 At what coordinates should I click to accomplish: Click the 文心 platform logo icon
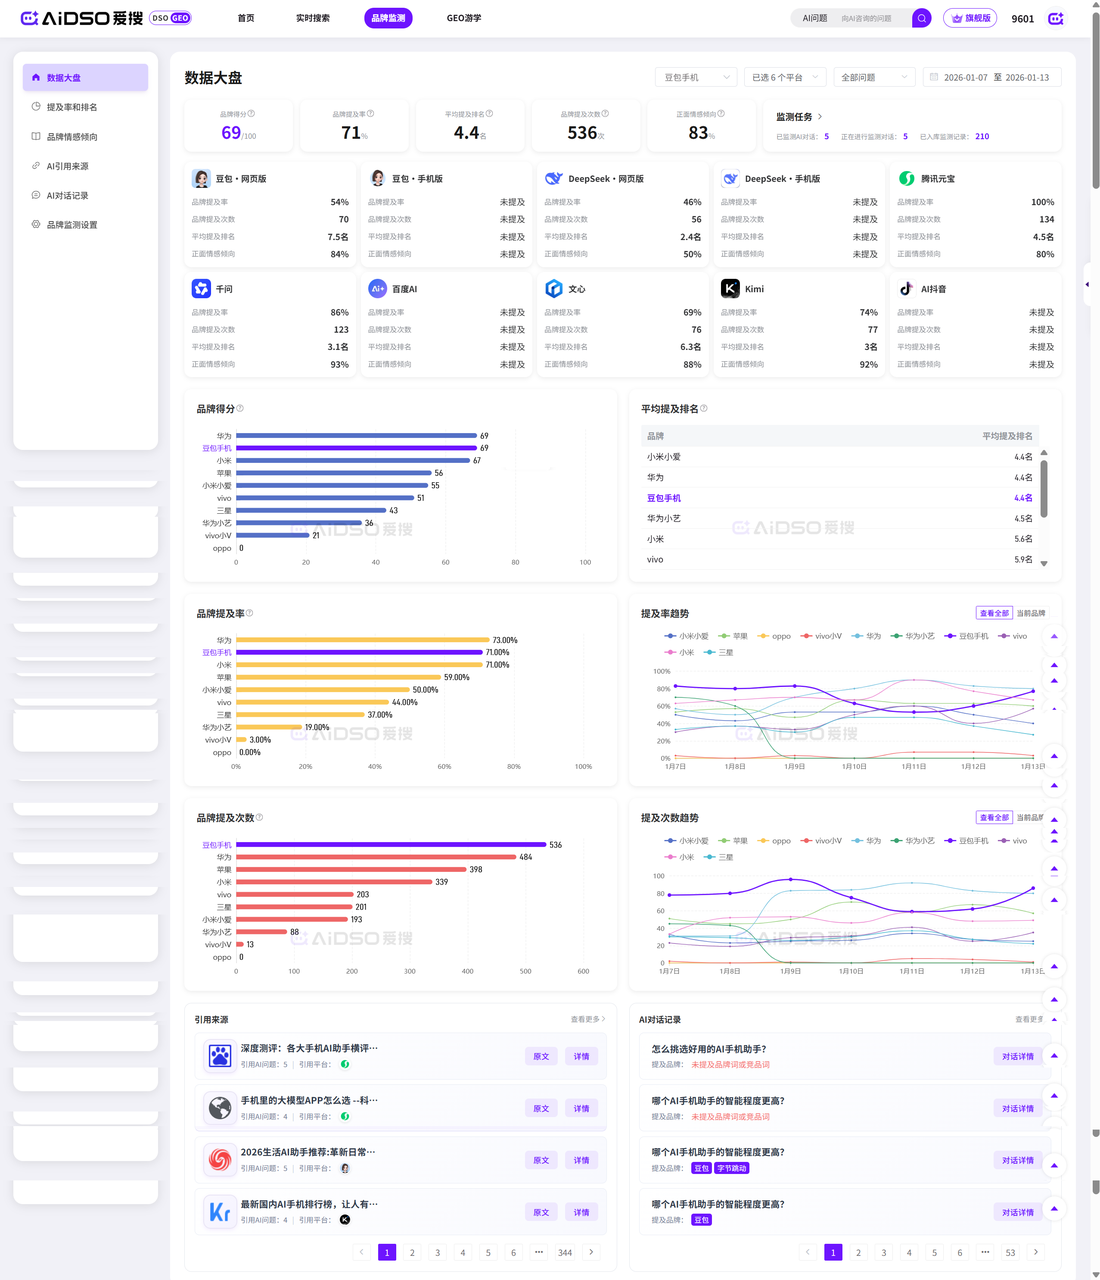553,288
